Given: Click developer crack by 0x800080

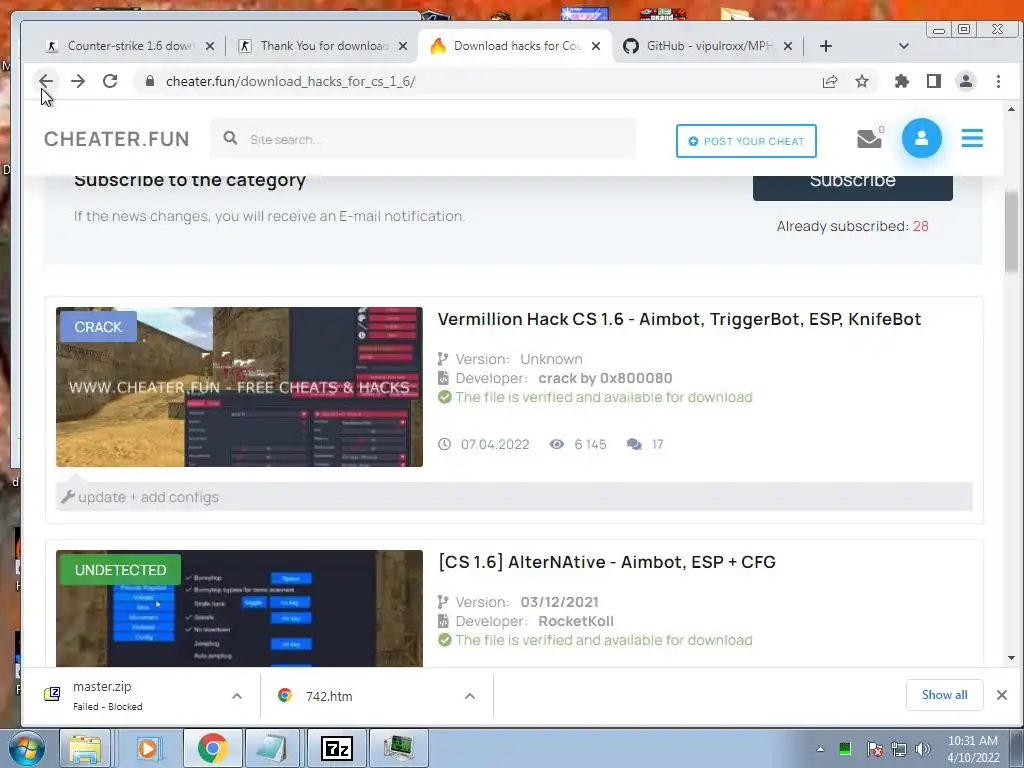Looking at the screenshot, I should (605, 378).
